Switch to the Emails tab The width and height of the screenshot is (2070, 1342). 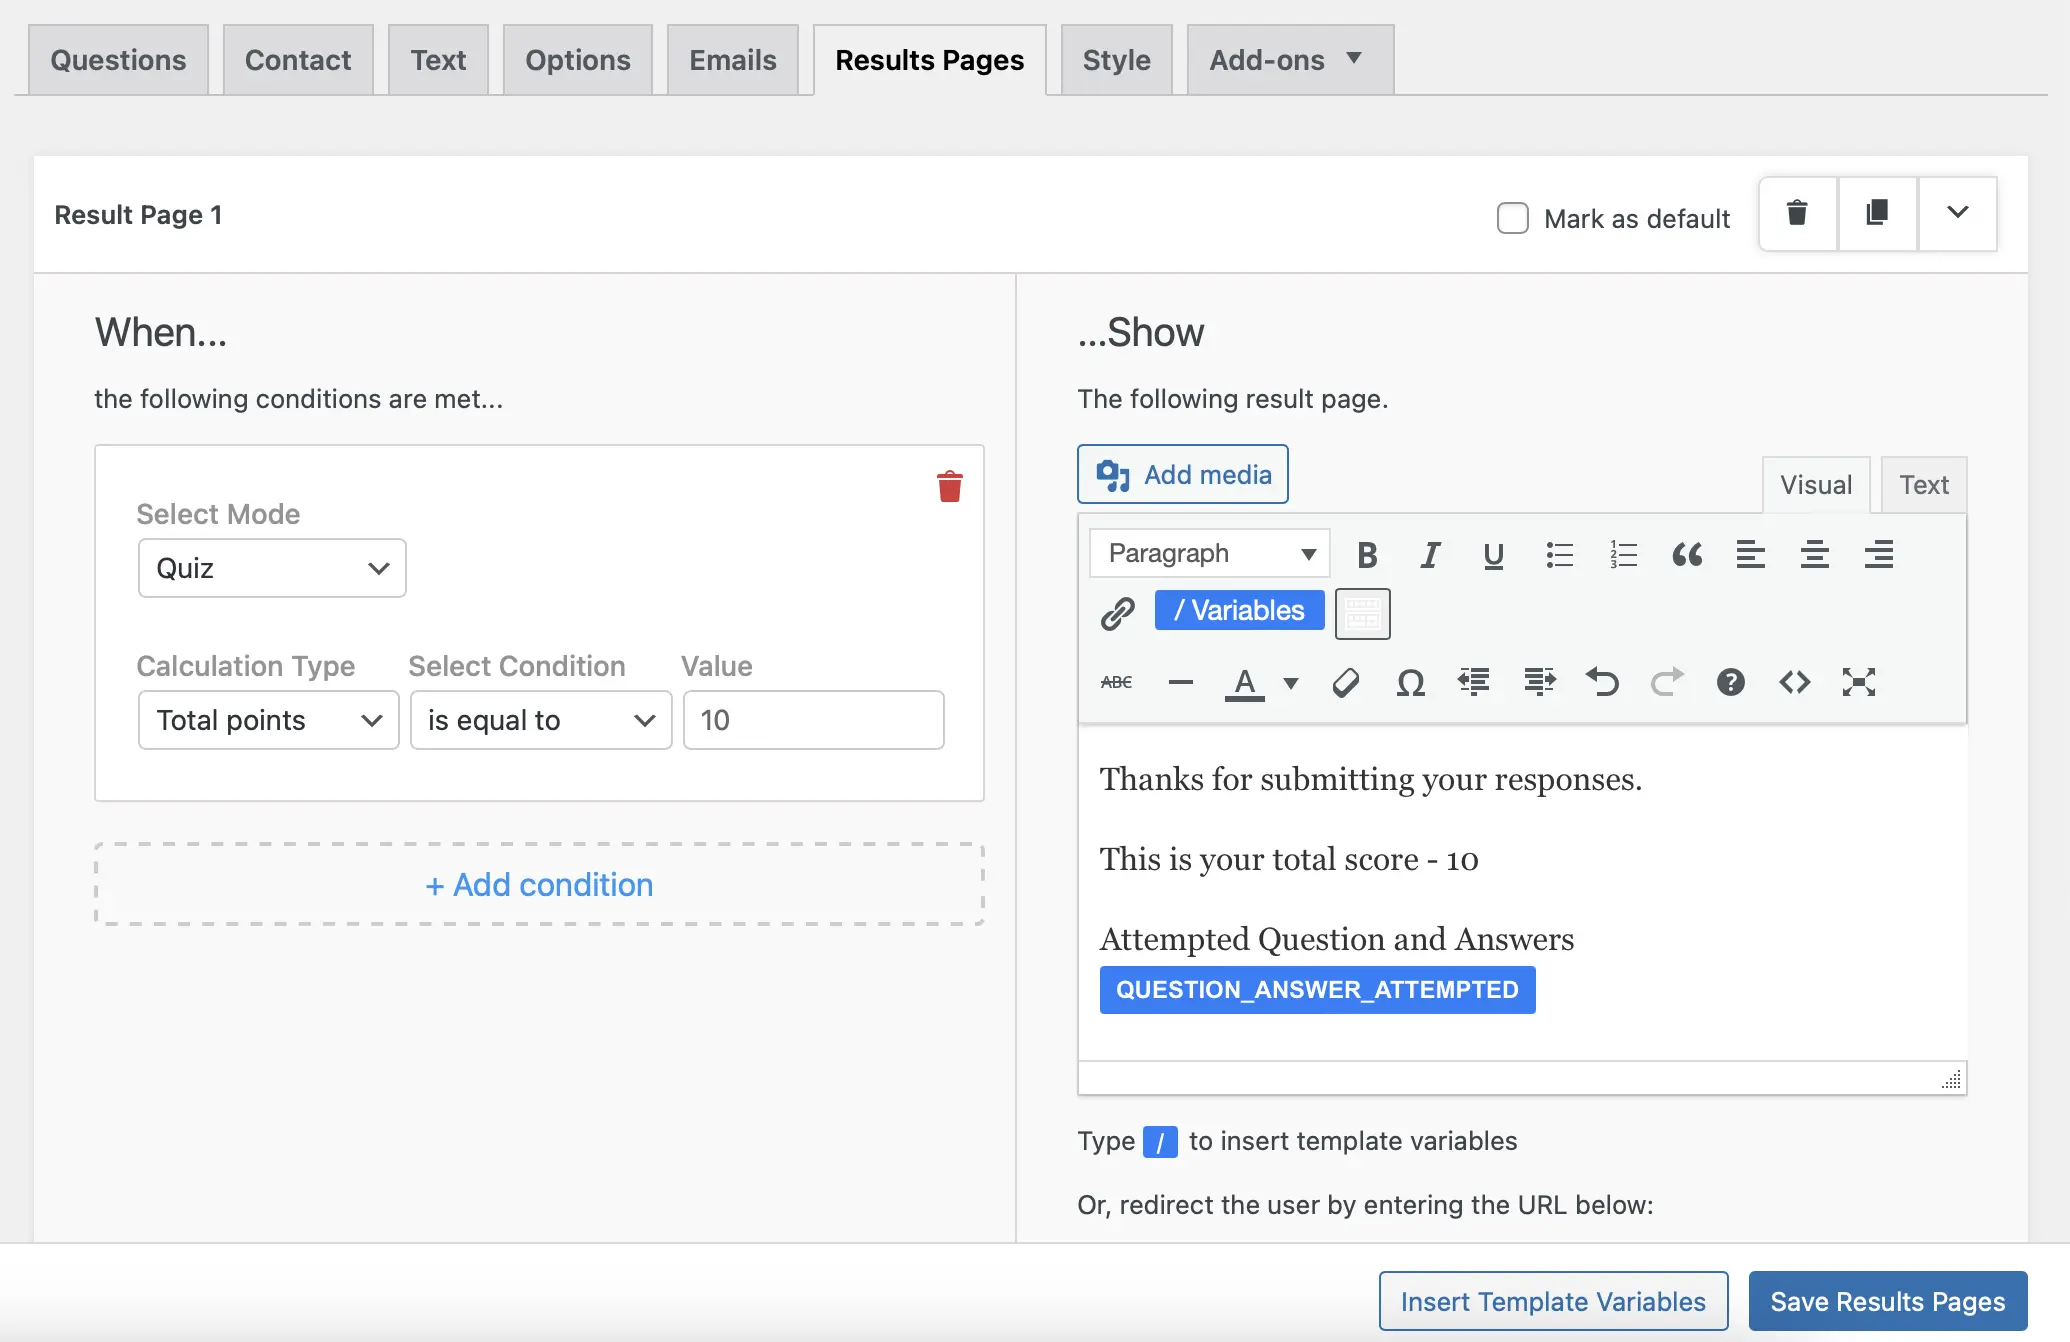coord(732,59)
